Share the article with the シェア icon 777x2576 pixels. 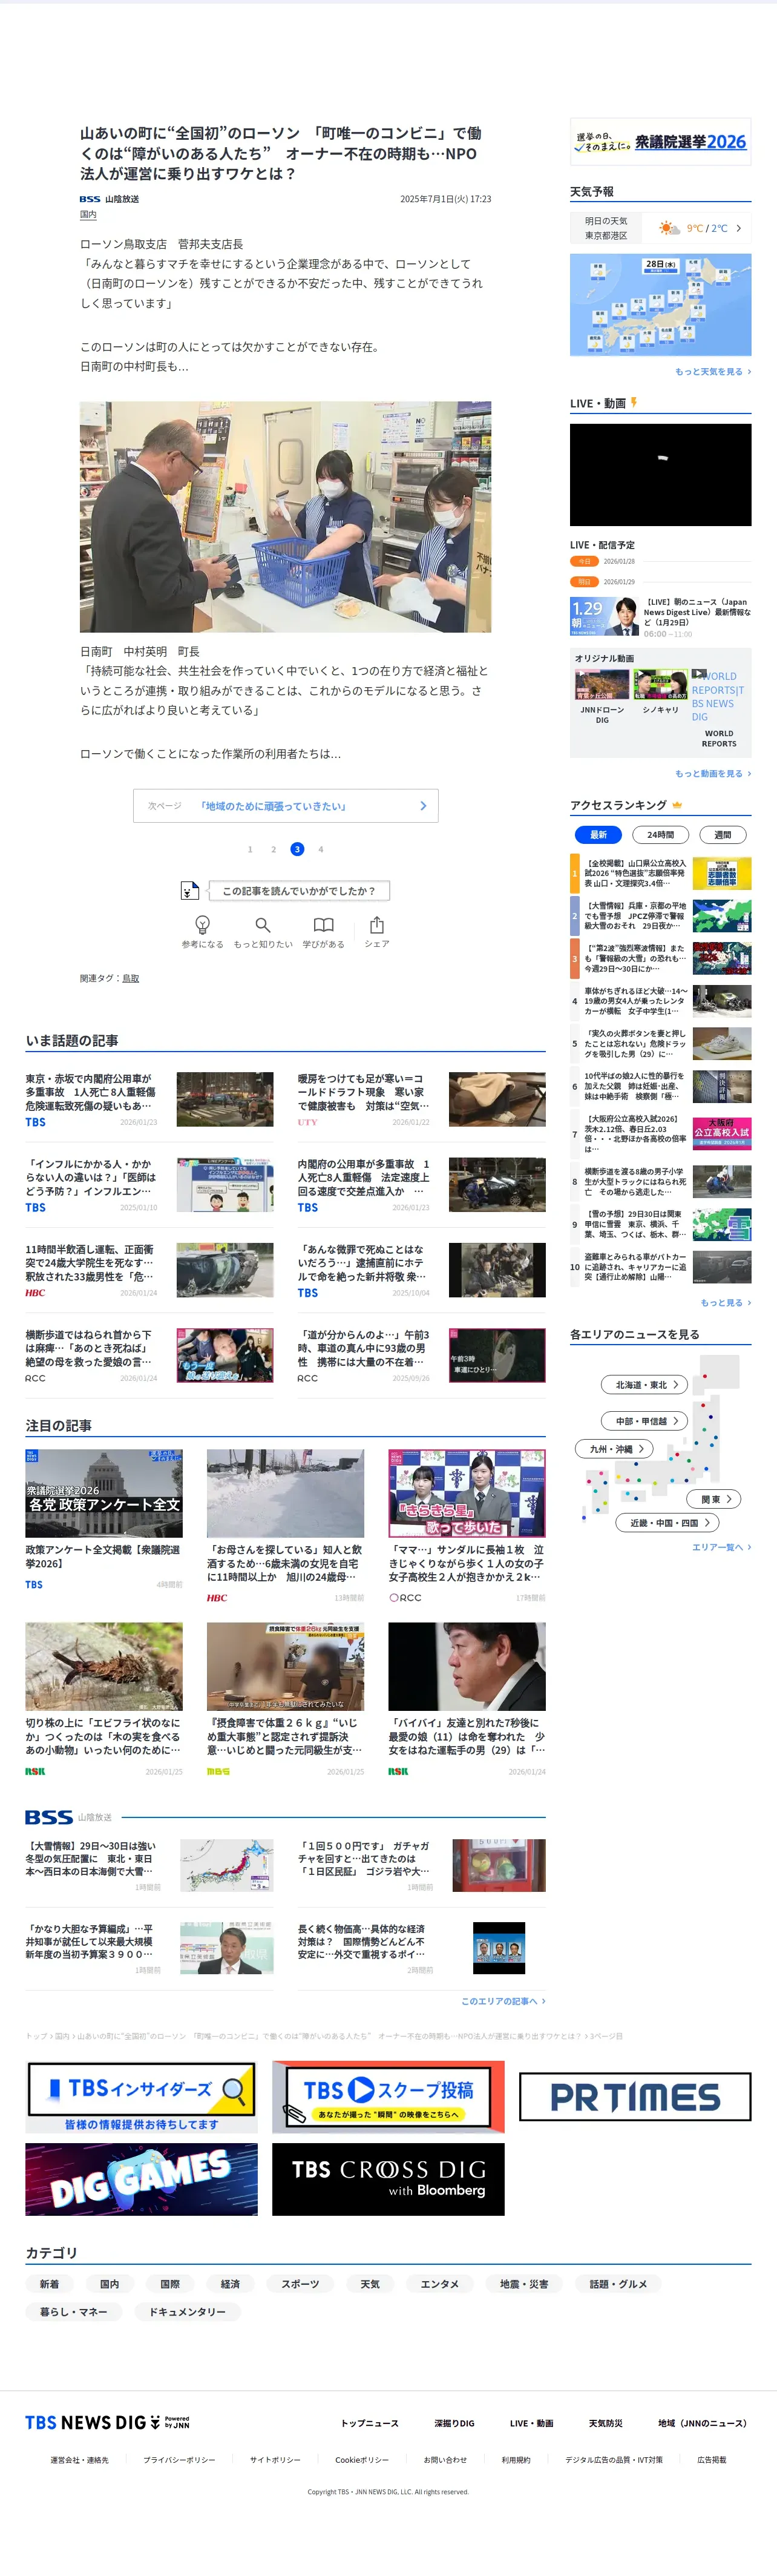point(377,925)
